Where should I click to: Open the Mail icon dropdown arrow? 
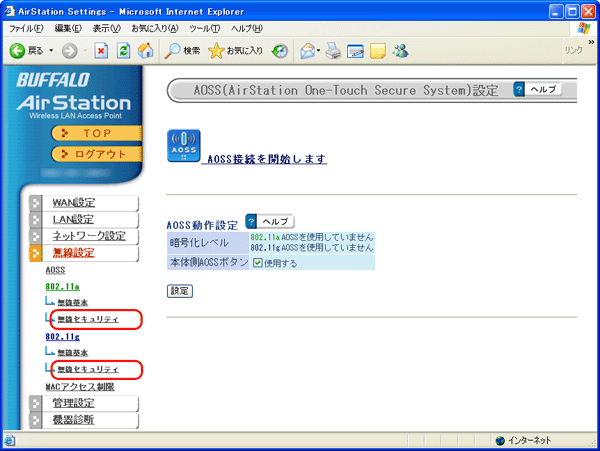click(318, 51)
